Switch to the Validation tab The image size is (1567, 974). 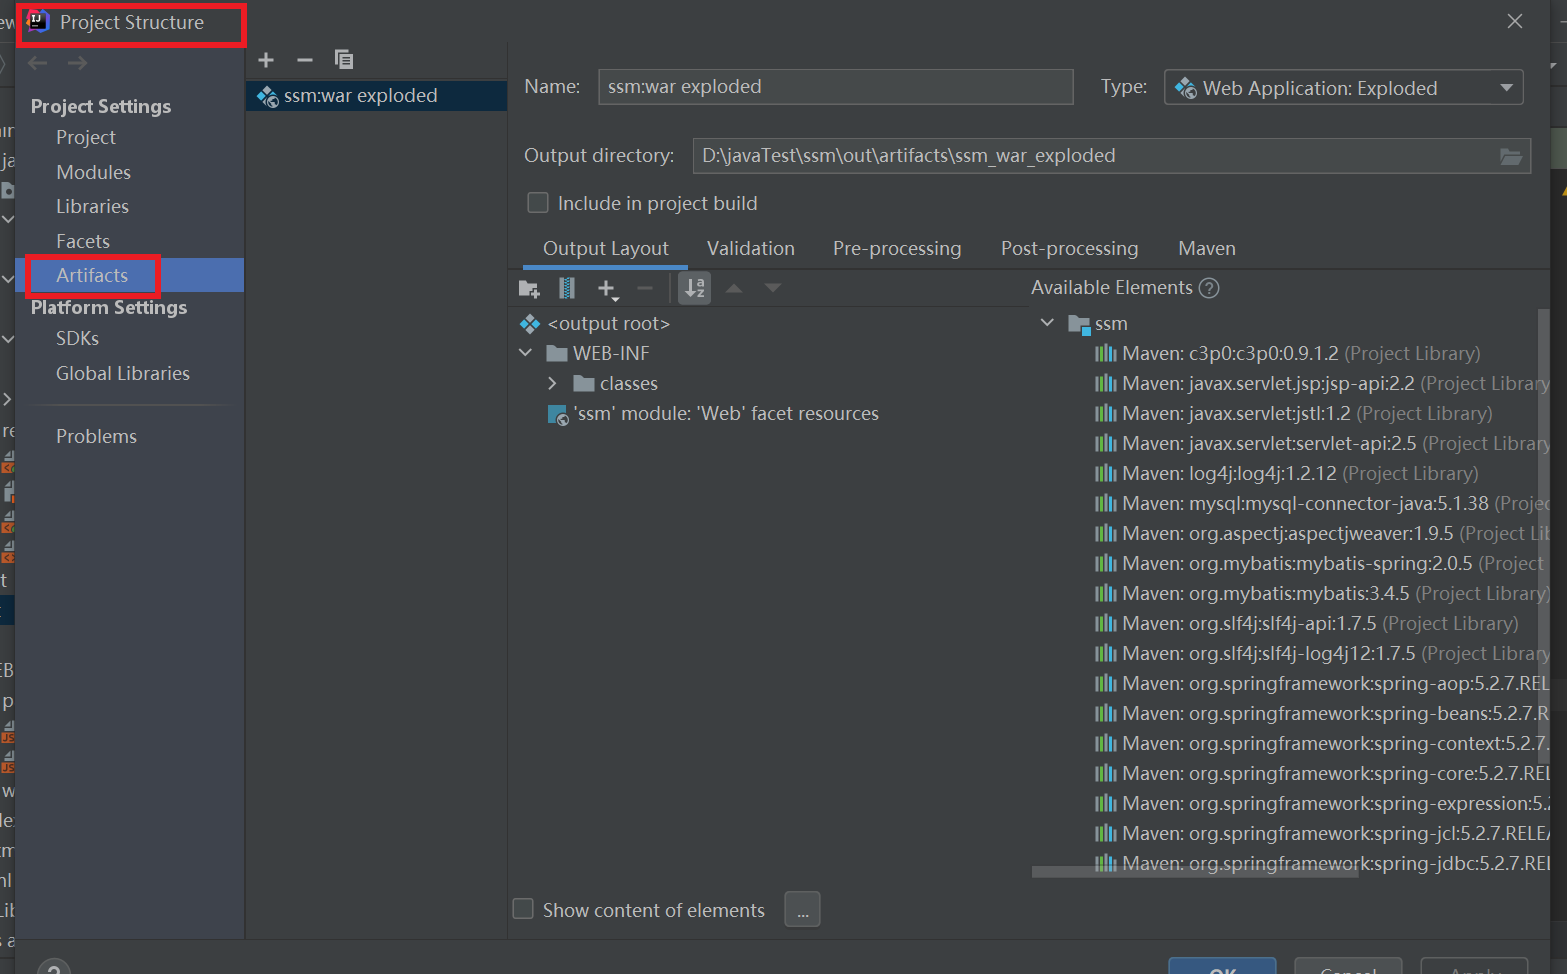point(750,248)
